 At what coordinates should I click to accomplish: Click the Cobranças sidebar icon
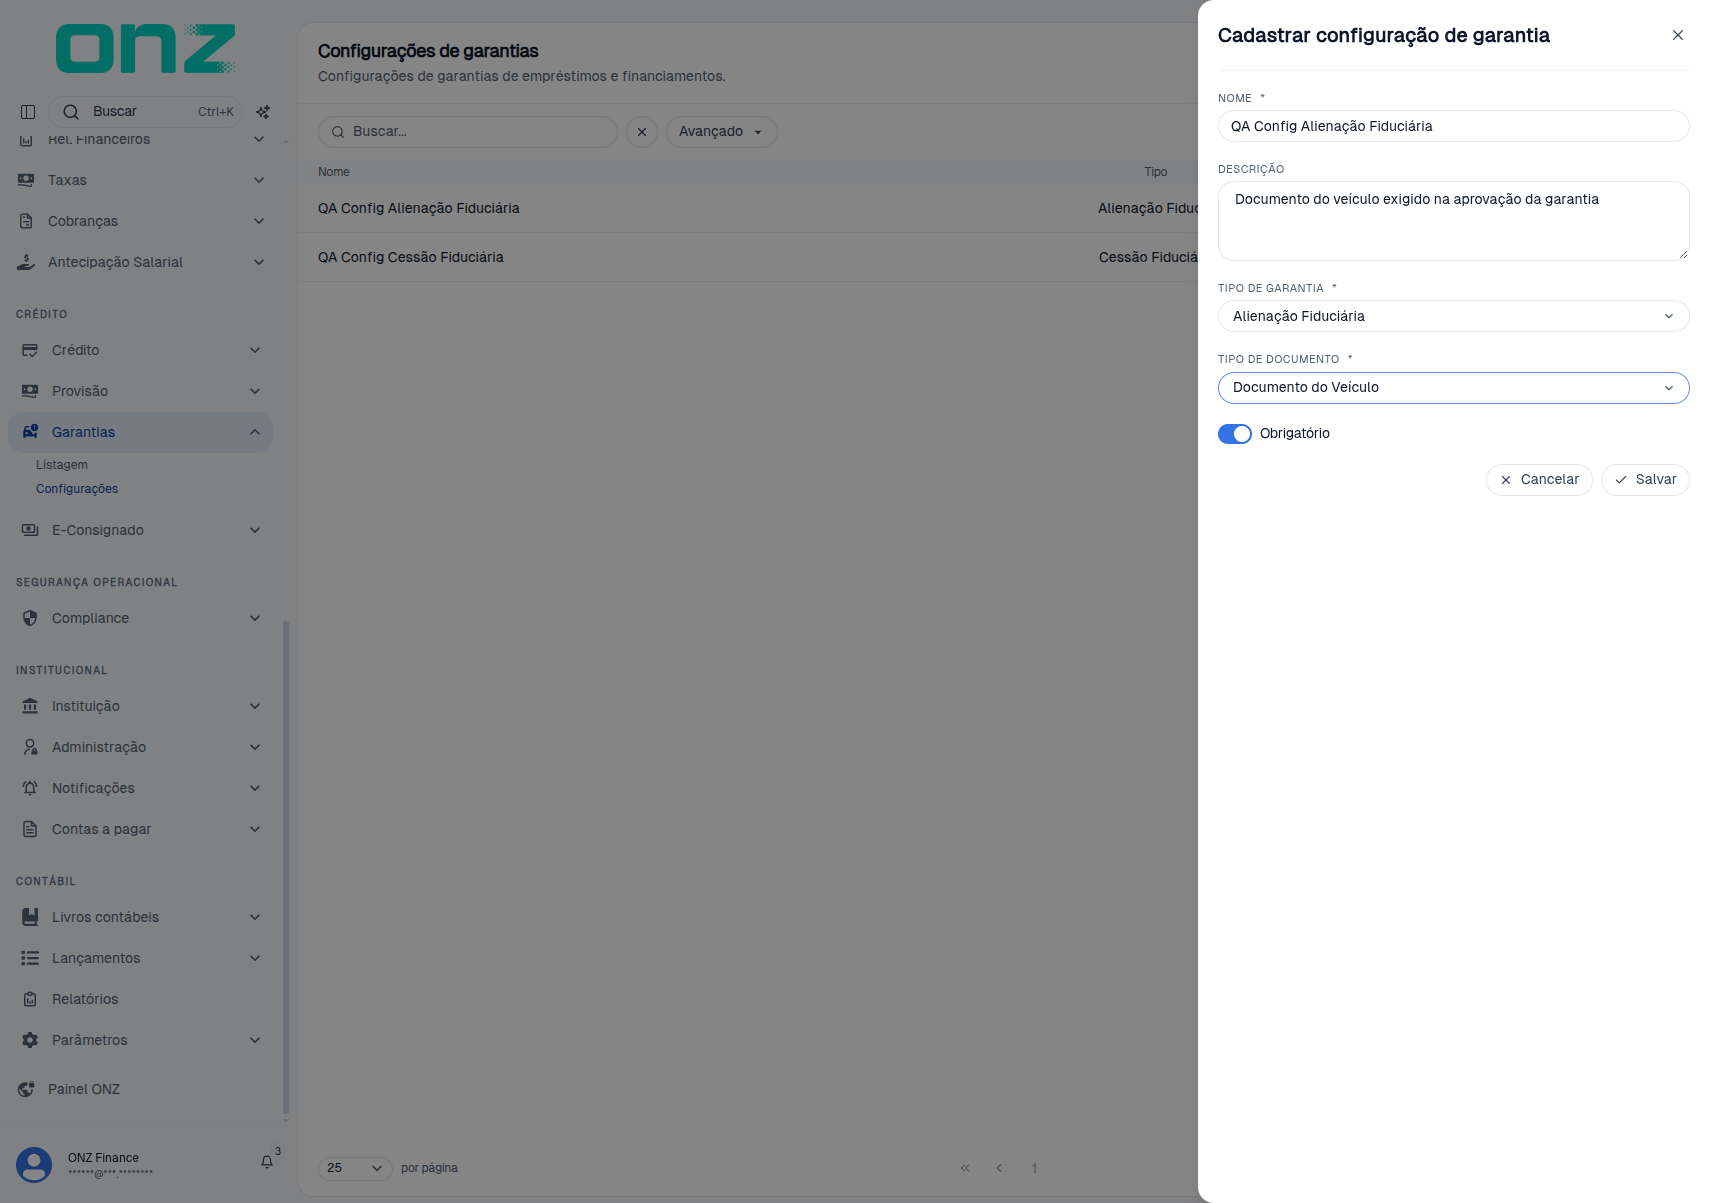(x=26, y=221)
